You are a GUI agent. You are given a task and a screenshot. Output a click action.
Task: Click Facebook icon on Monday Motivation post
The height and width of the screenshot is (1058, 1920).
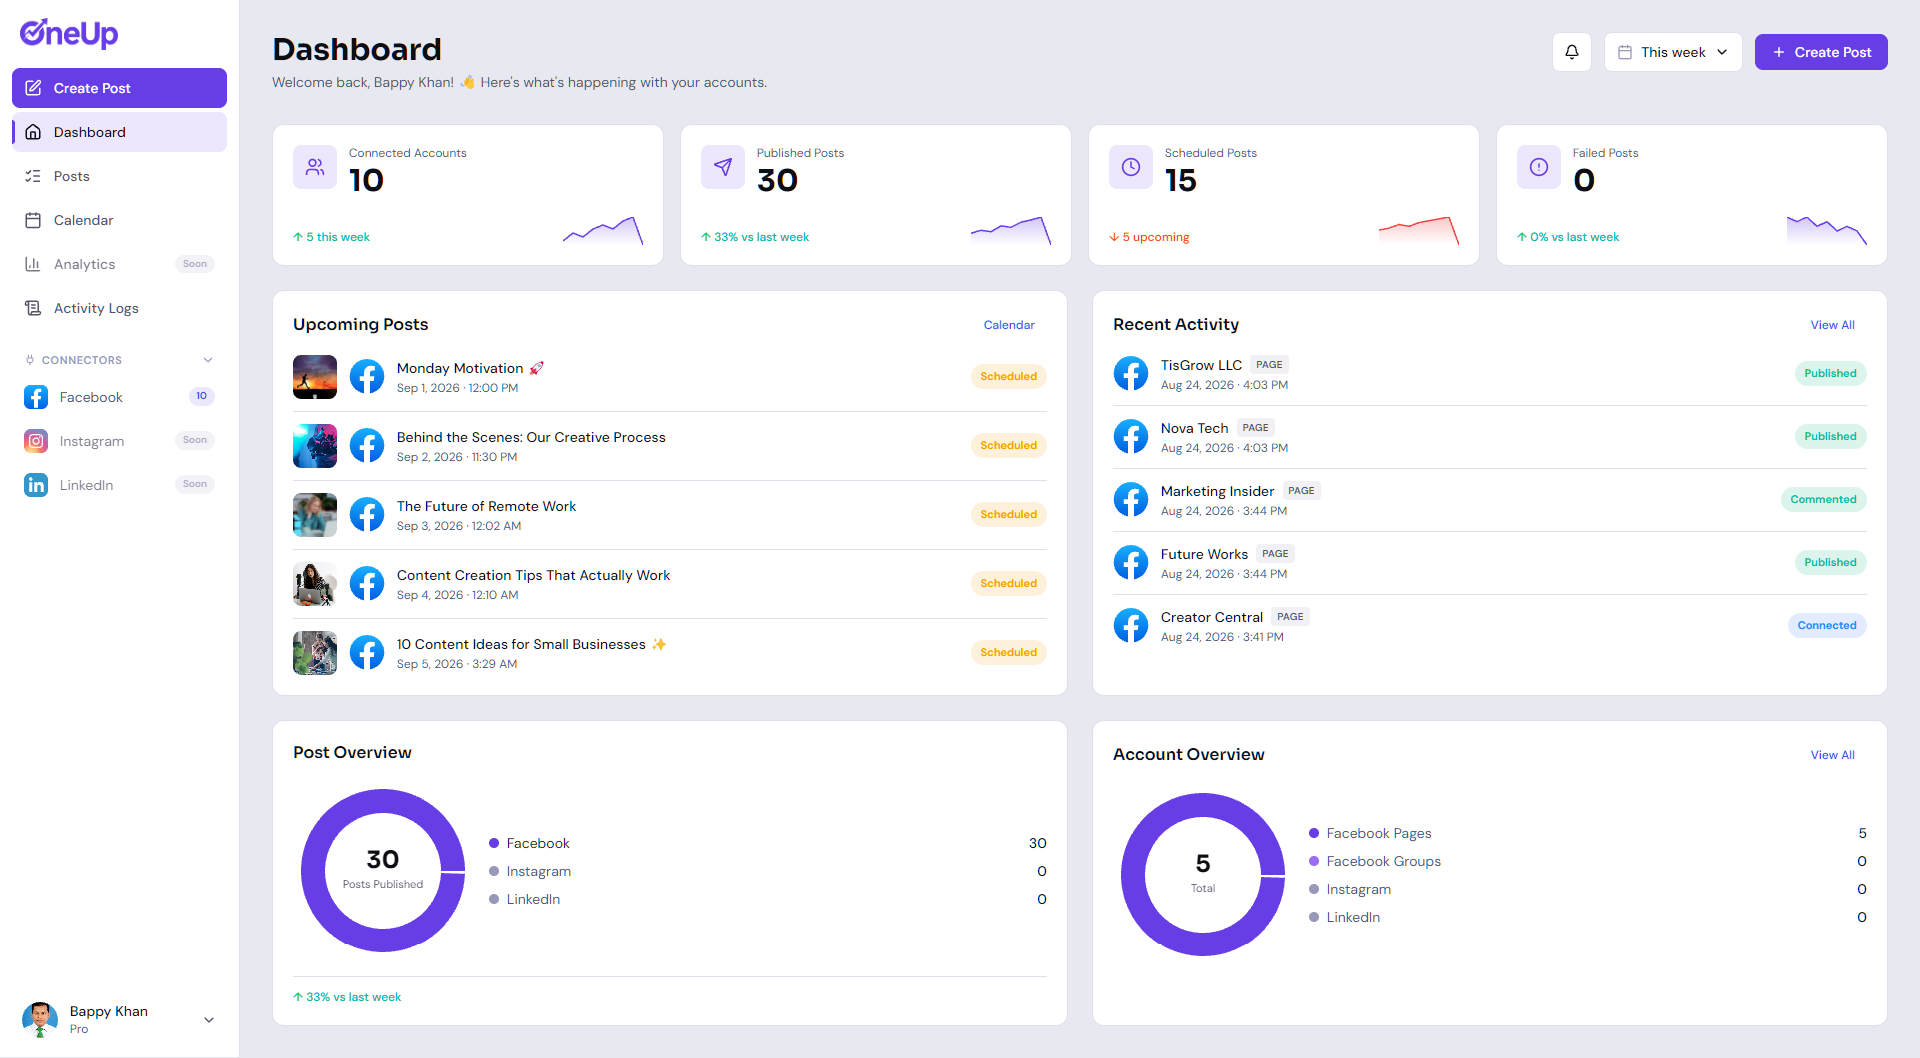pyautogui.click(x=367, y=377)
